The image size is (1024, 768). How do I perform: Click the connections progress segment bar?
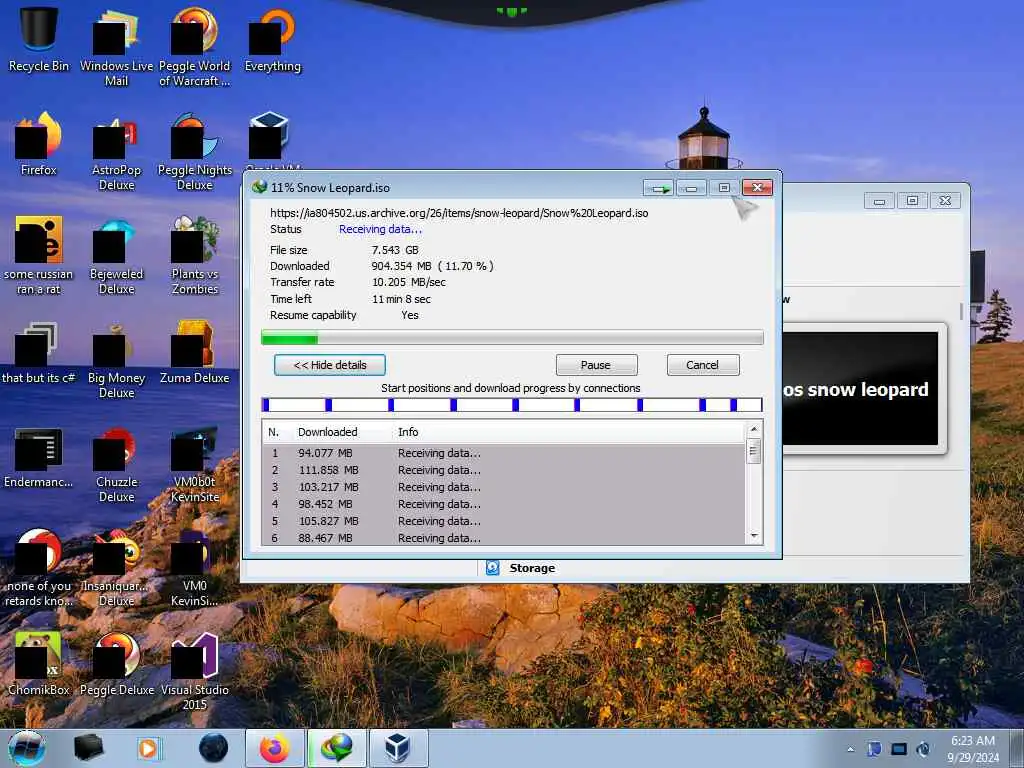tap(512, 405)
